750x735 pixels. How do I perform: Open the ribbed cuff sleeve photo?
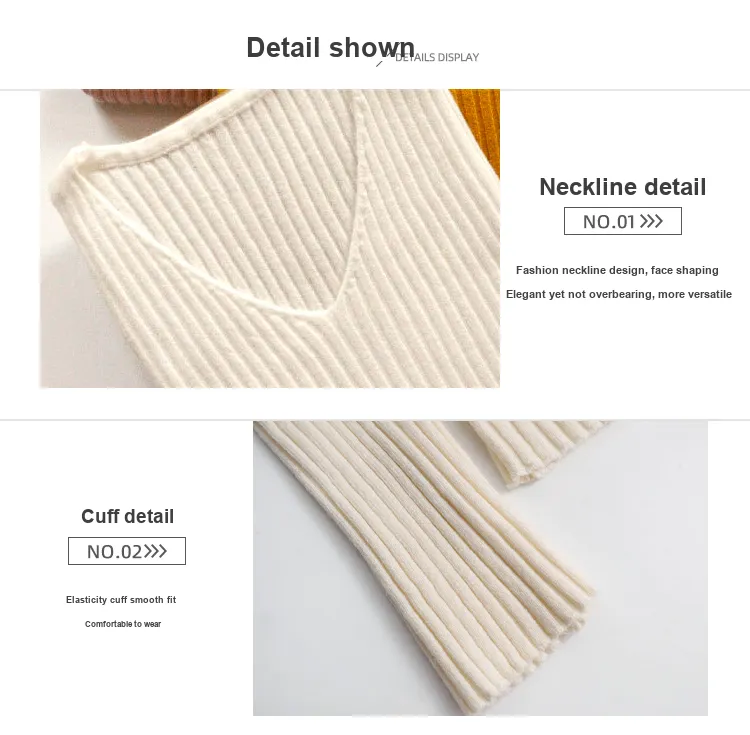[x=480, y=568]
